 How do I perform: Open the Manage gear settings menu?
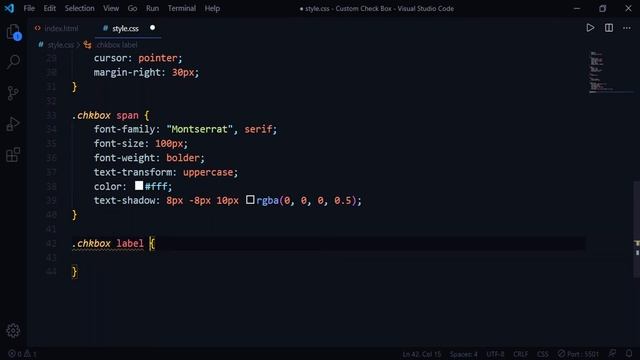[x=13, y=331]
